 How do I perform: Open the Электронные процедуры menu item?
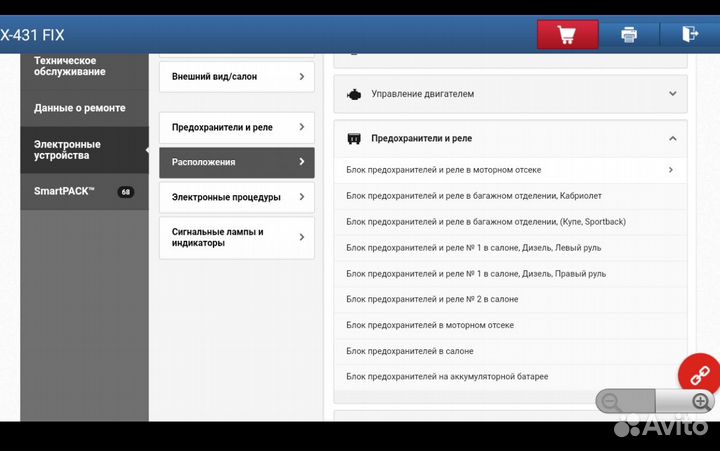coord(236,197)
